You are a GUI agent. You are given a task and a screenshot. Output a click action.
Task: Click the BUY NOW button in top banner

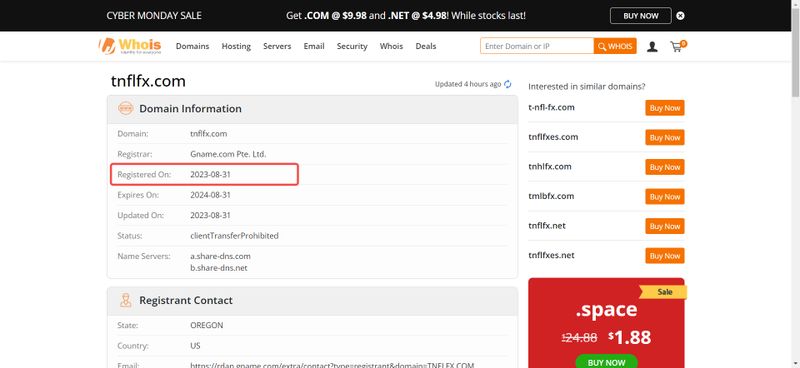[641, 16]
